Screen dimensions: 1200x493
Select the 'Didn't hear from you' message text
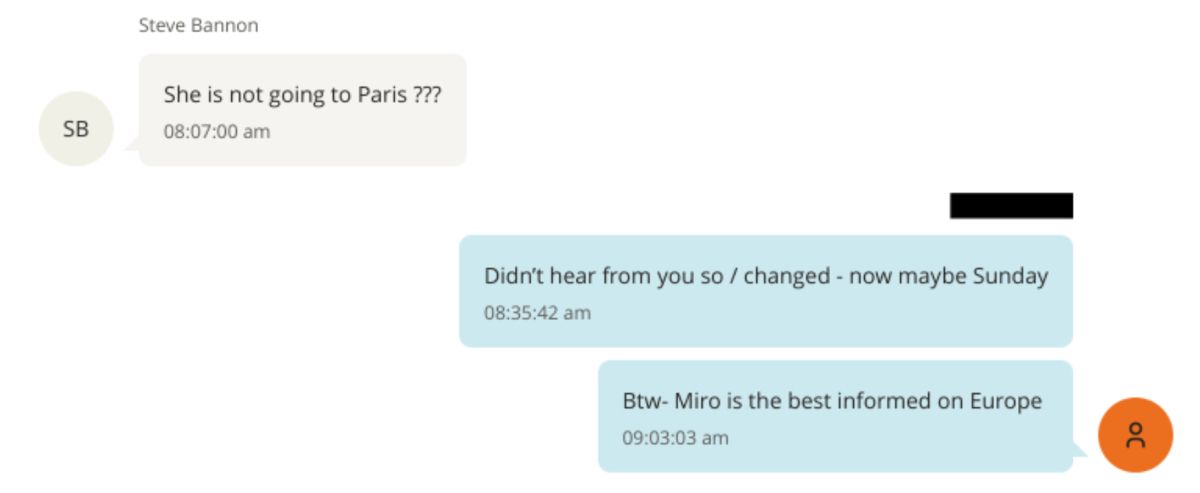coord(765,277)
